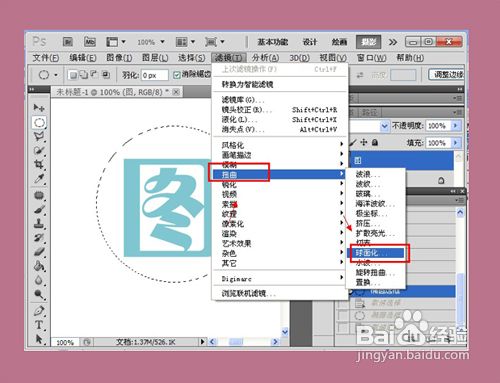Choose 球面化 from the 扭曲 submenu
The image size is (500, 383).
[375, 253]
